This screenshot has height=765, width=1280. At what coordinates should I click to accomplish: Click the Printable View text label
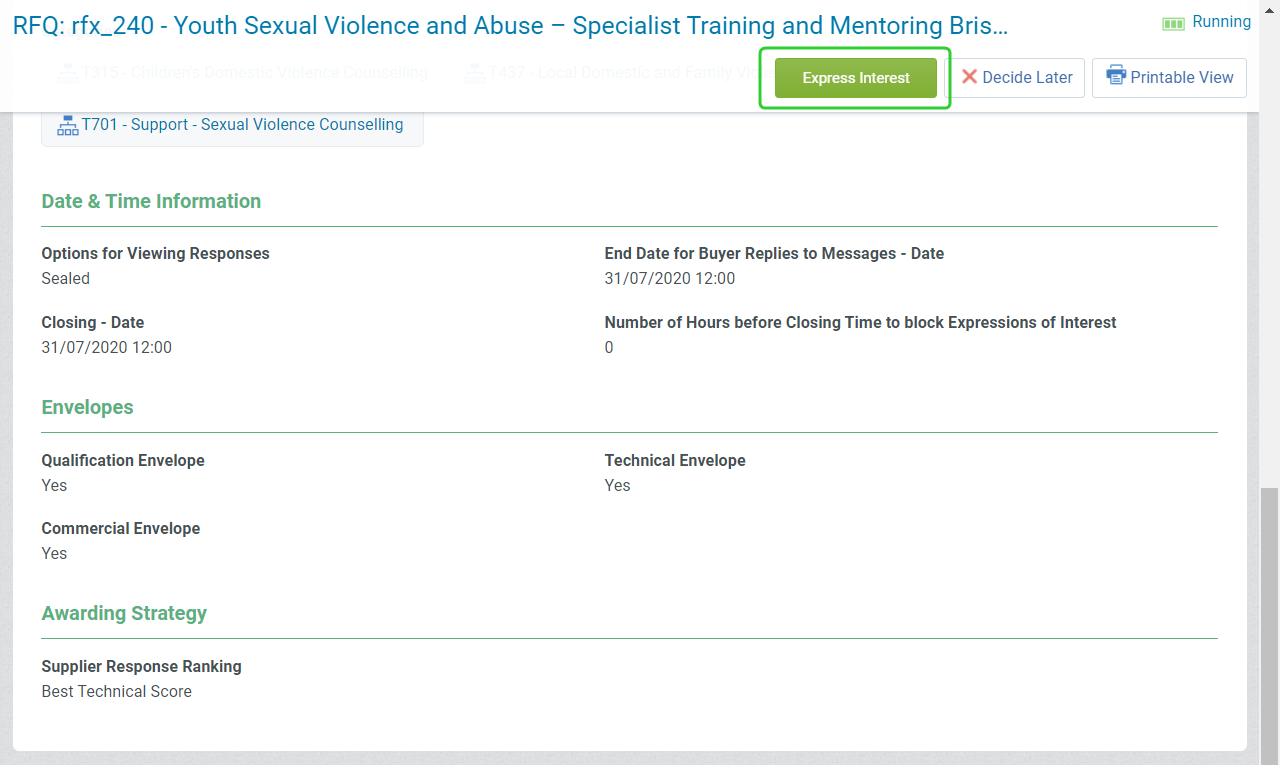pos(1181,78)
